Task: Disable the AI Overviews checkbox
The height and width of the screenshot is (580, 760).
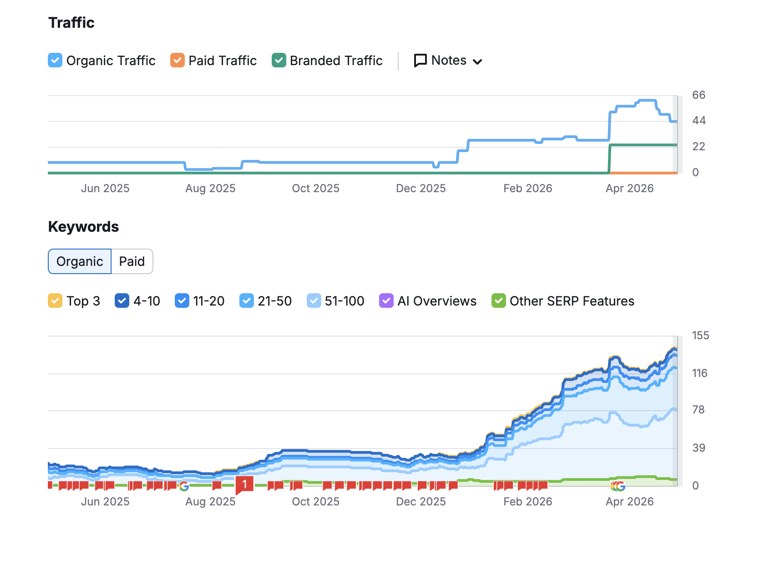Action: click(386, 301)
